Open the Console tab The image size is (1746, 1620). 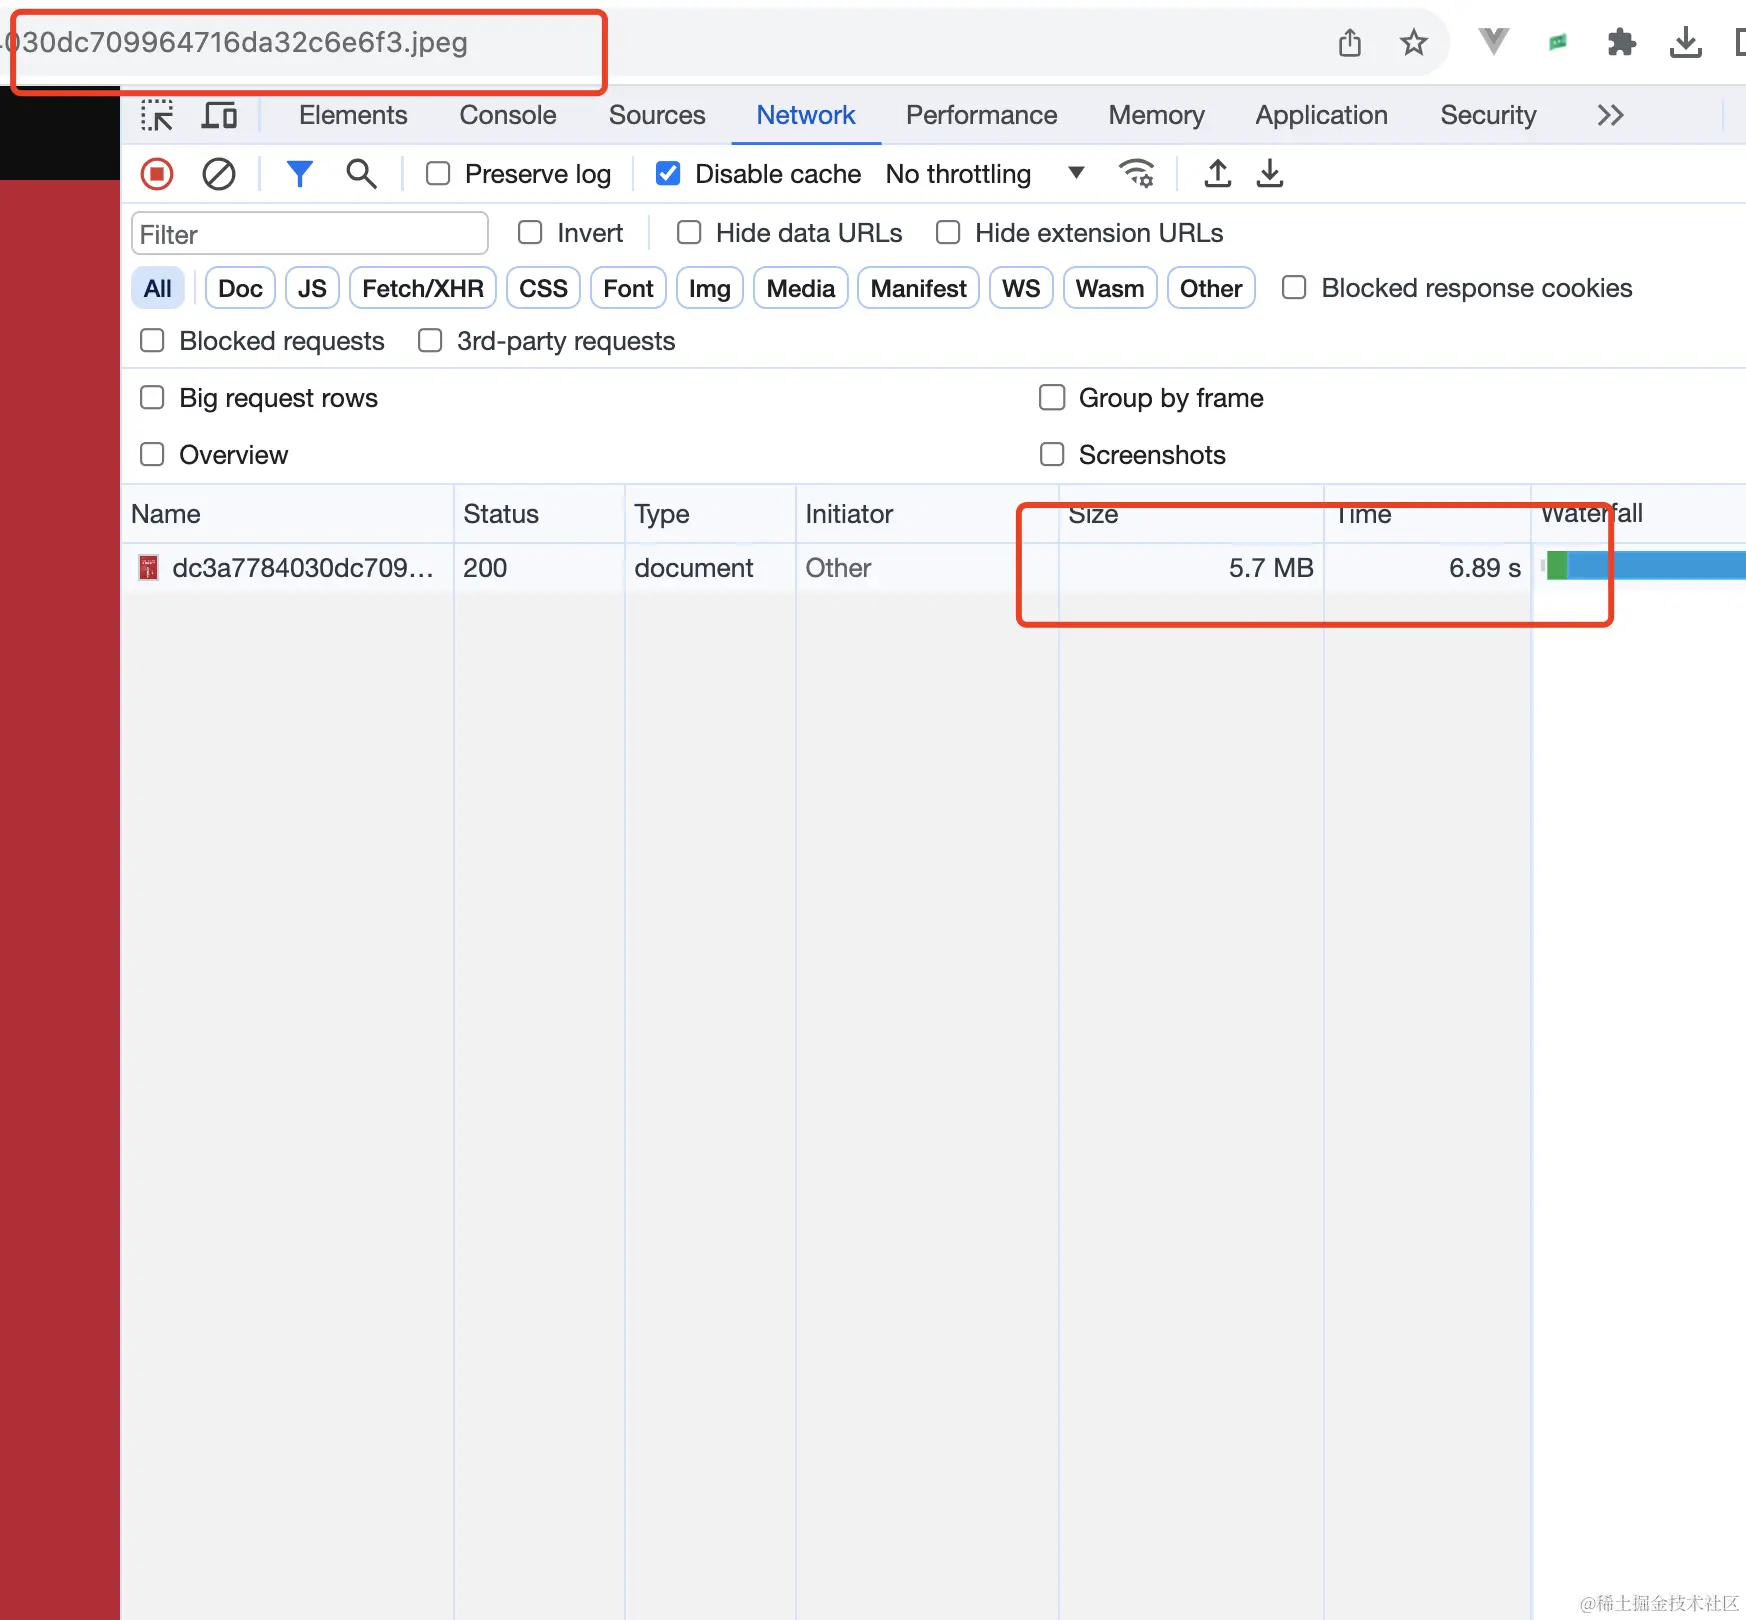click(508, 116)
